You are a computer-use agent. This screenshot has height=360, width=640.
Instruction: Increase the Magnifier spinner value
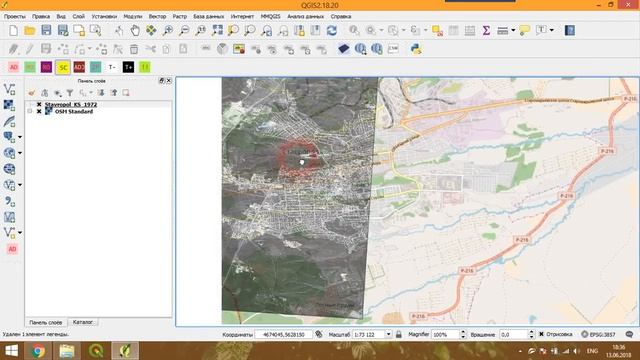pos(463,332)
